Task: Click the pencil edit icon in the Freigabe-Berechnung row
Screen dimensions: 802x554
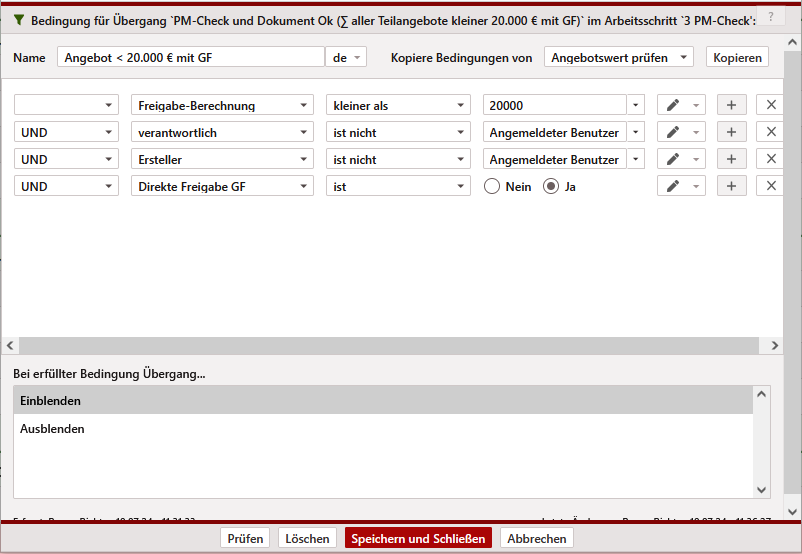Action: (673, 105)
